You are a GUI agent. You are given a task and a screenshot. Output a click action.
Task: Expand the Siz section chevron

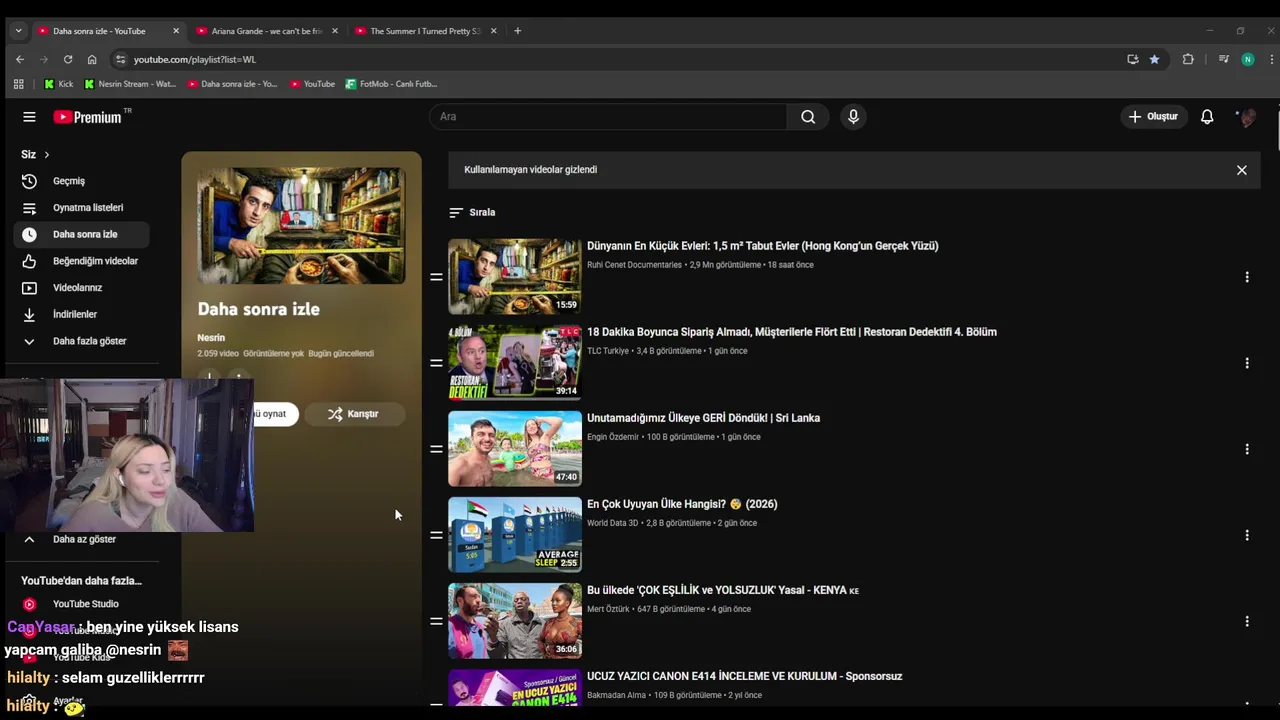point(46,155)
